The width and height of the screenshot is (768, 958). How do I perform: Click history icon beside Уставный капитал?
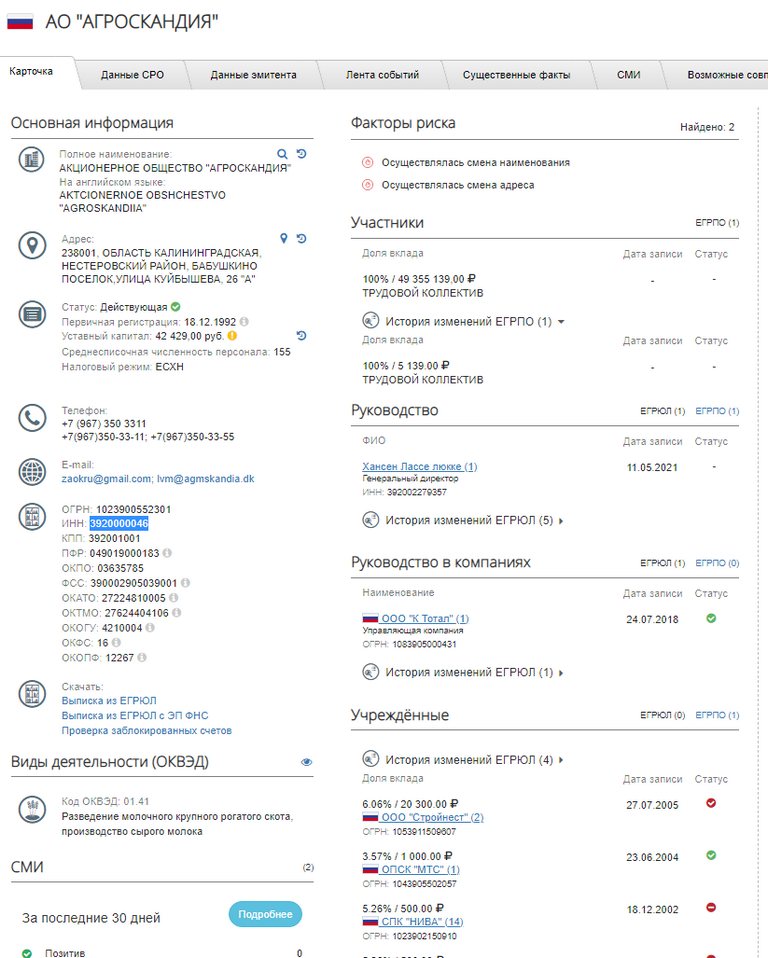click(x=301, y=335)
